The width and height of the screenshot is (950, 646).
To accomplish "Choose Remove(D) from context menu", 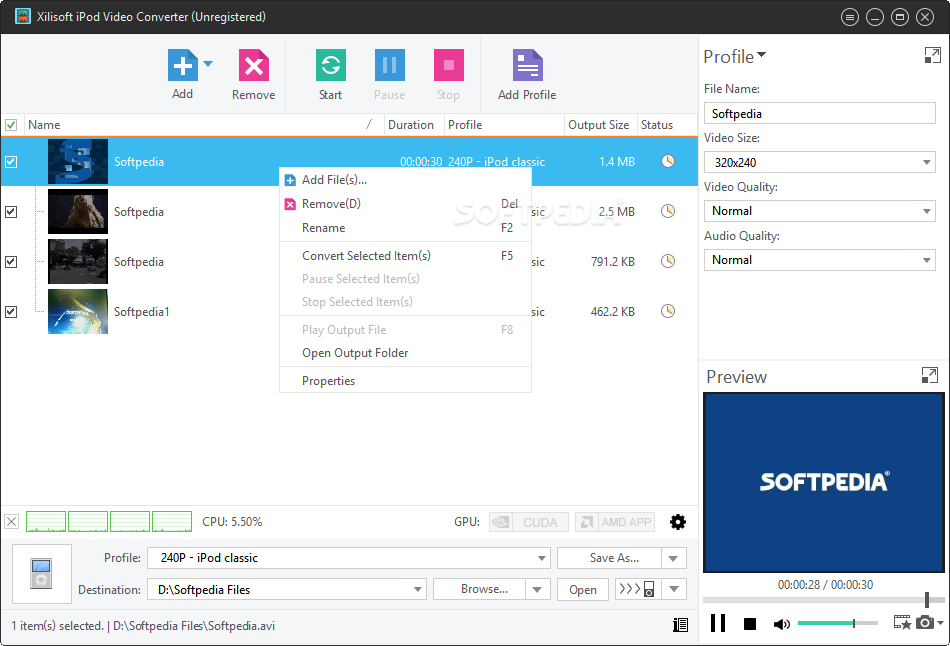I will click(x=405, y=204).
